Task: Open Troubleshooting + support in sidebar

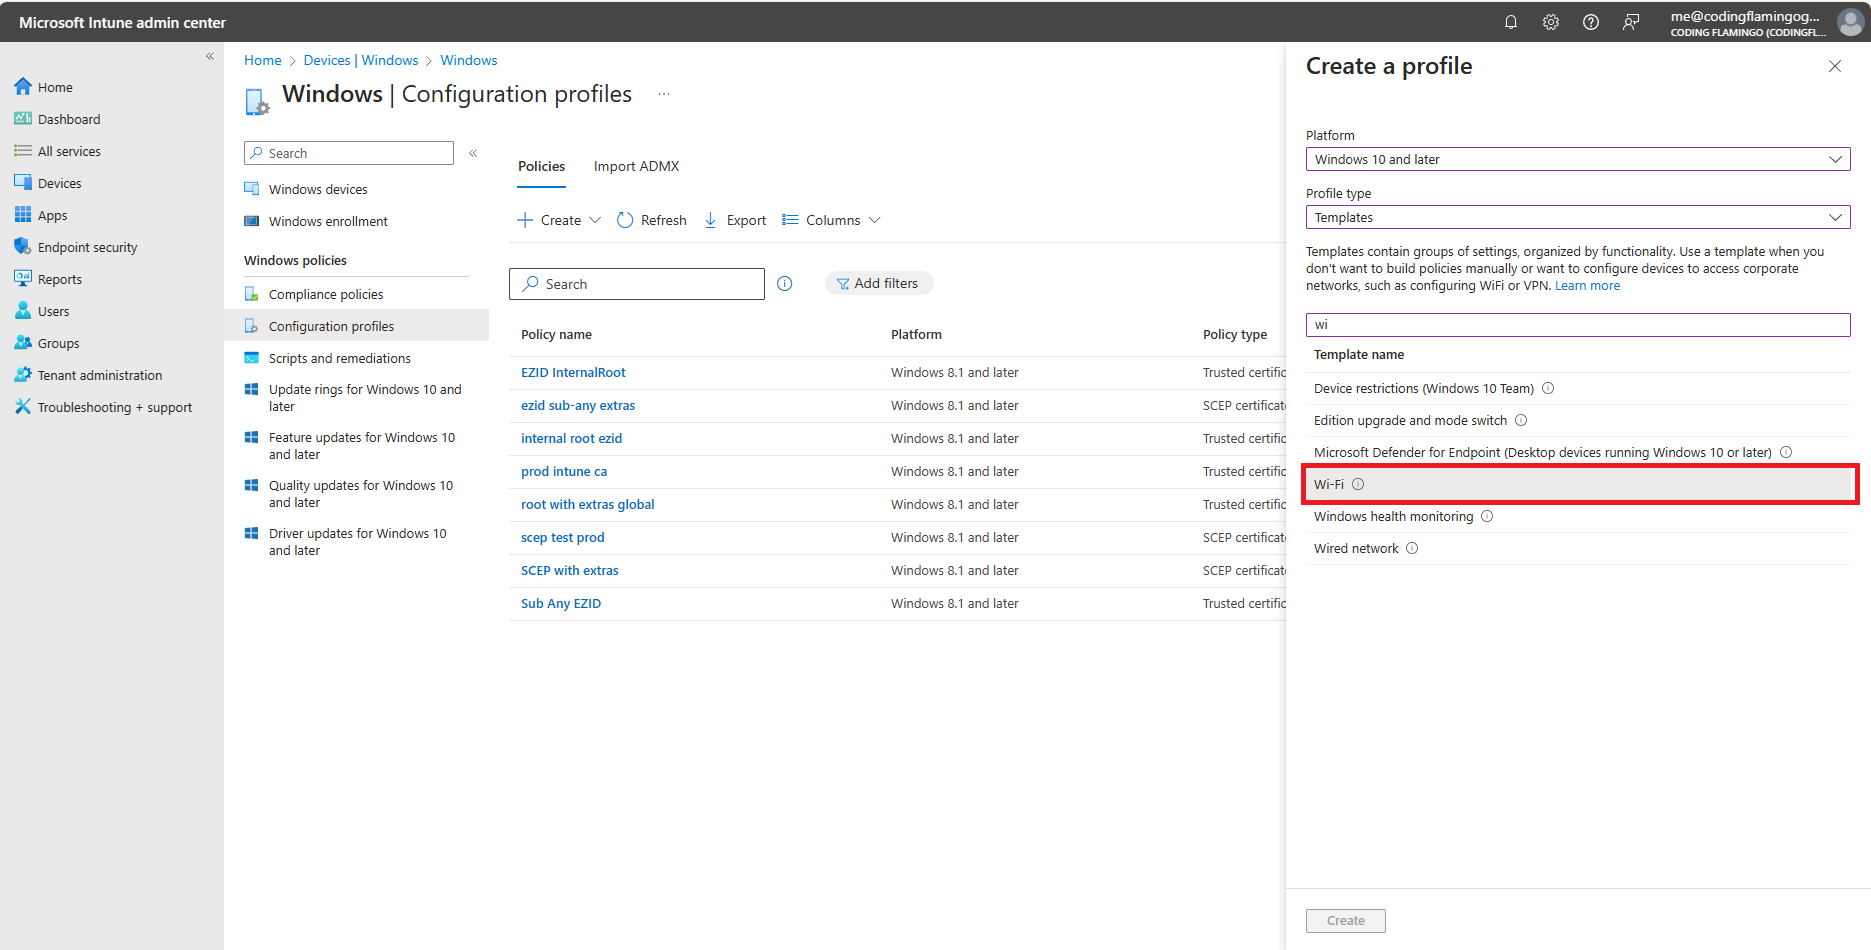Action: coord(103,407)
